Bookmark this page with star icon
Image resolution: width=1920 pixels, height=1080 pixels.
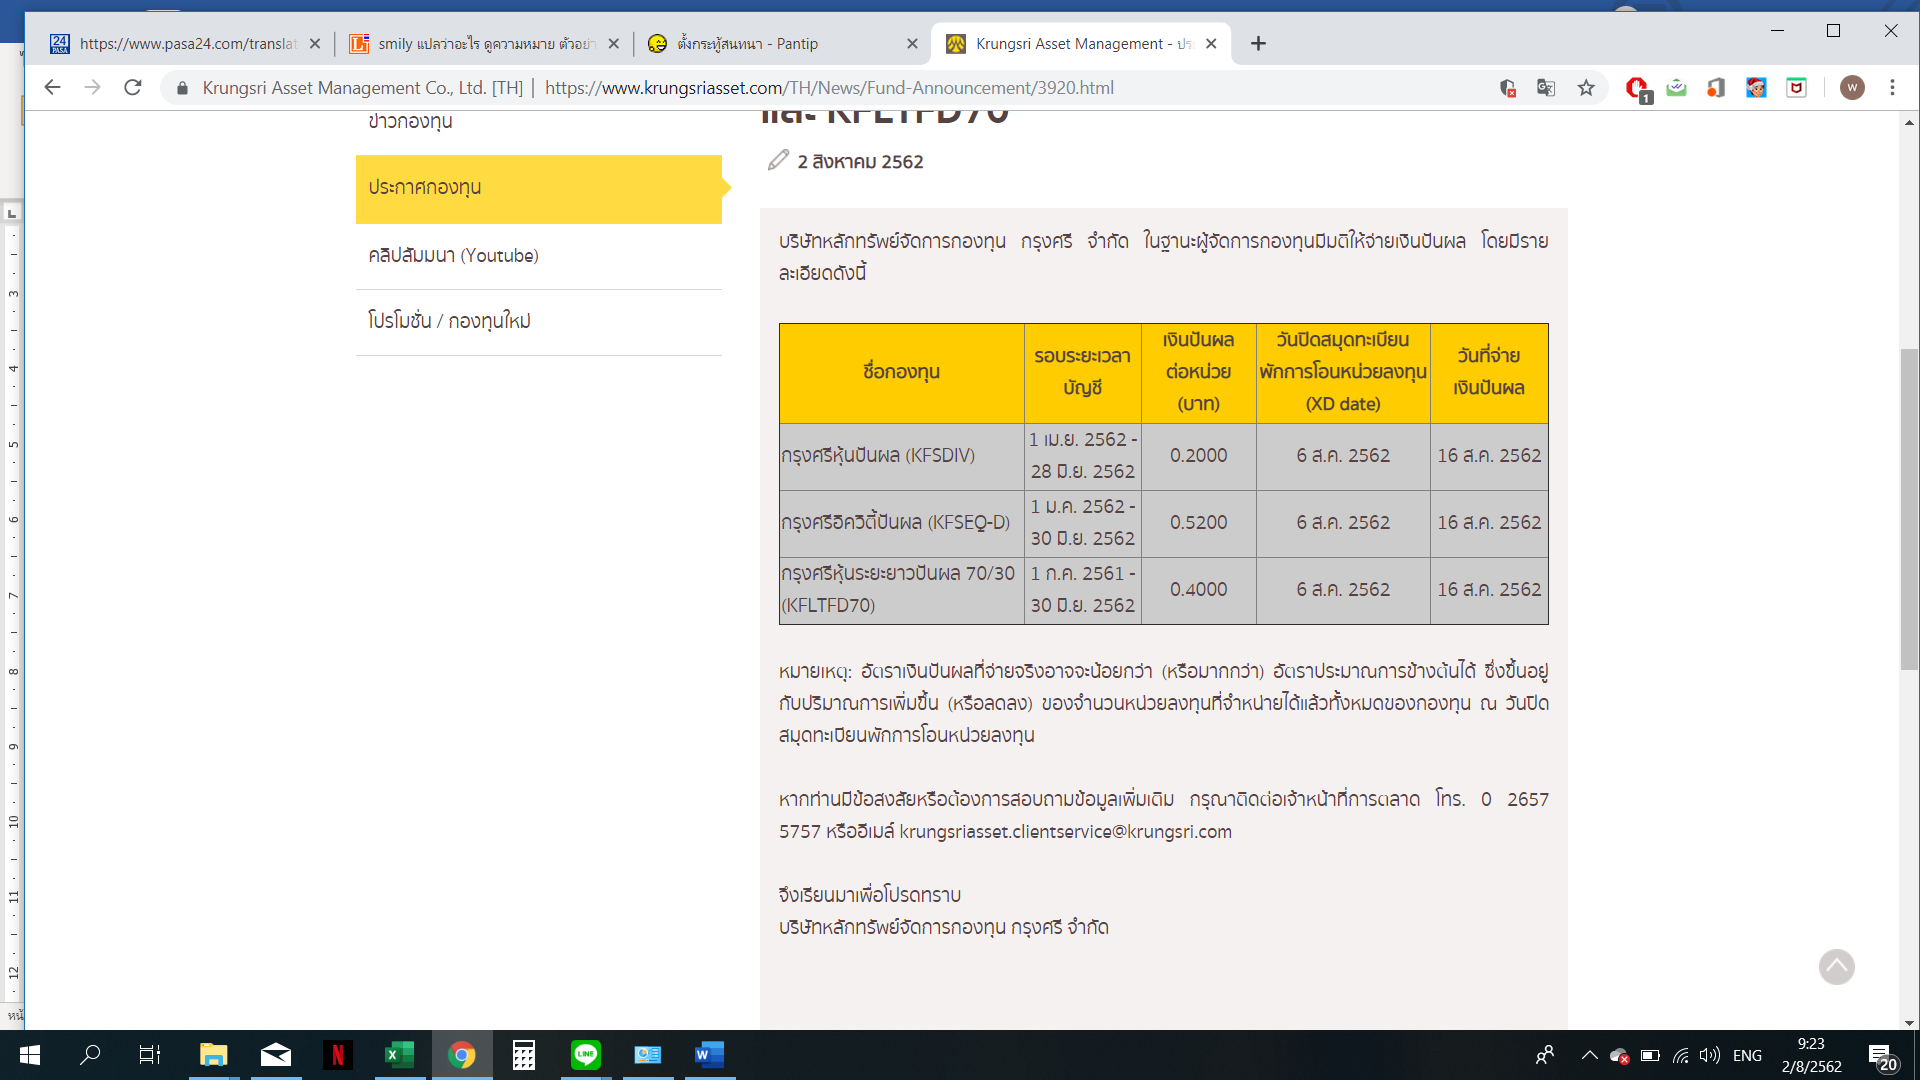[1586, 88]
